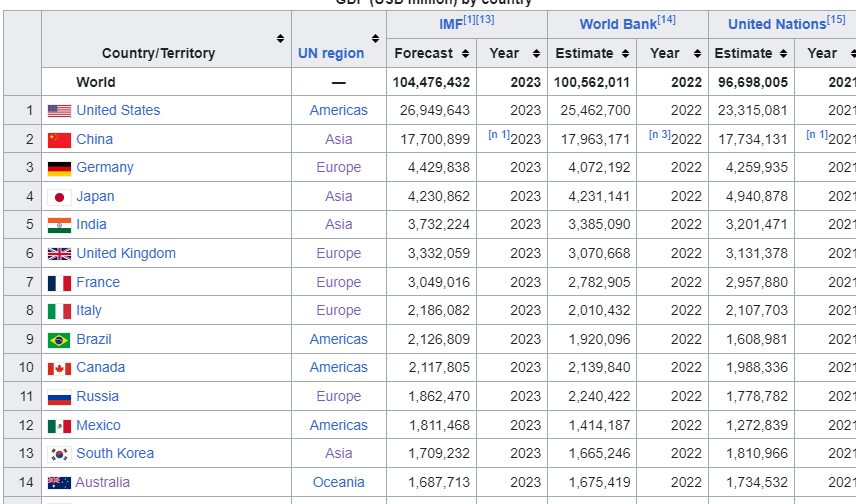Open the United Kingdom country link
Viewport: 856px width, 504px height.
coord(126,253)
